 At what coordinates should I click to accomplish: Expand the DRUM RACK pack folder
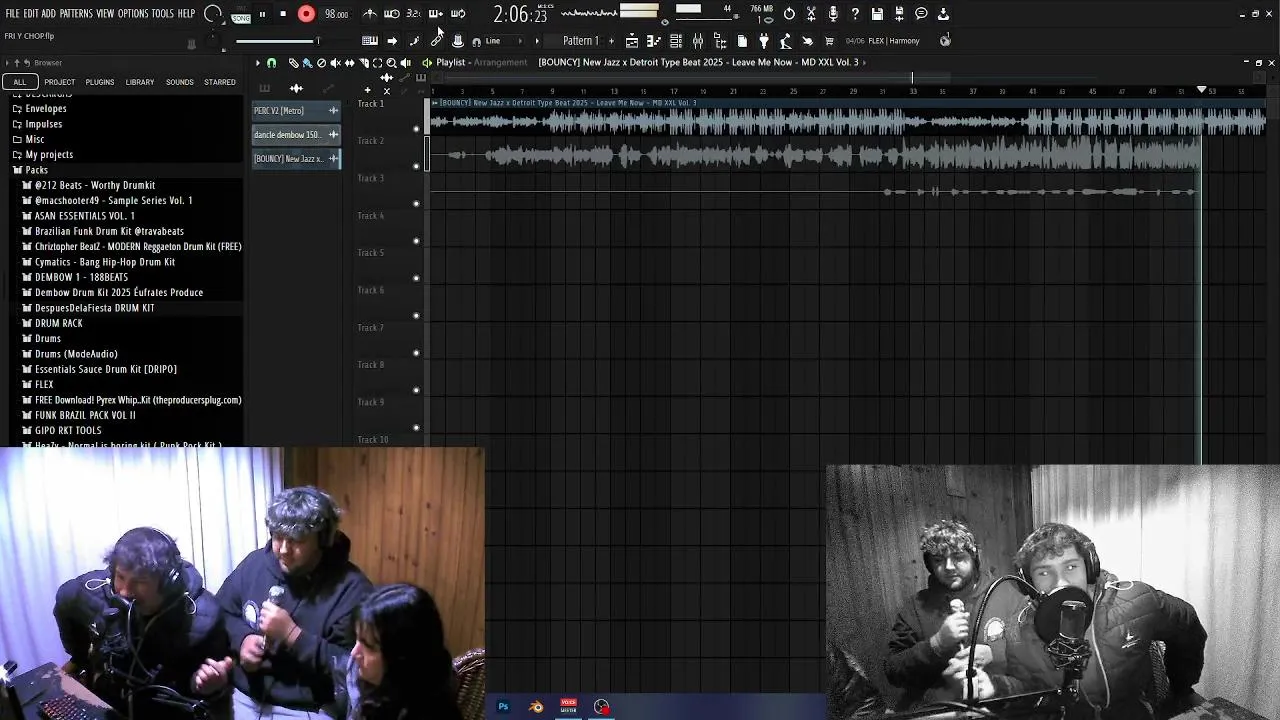(x=58, y=323)
